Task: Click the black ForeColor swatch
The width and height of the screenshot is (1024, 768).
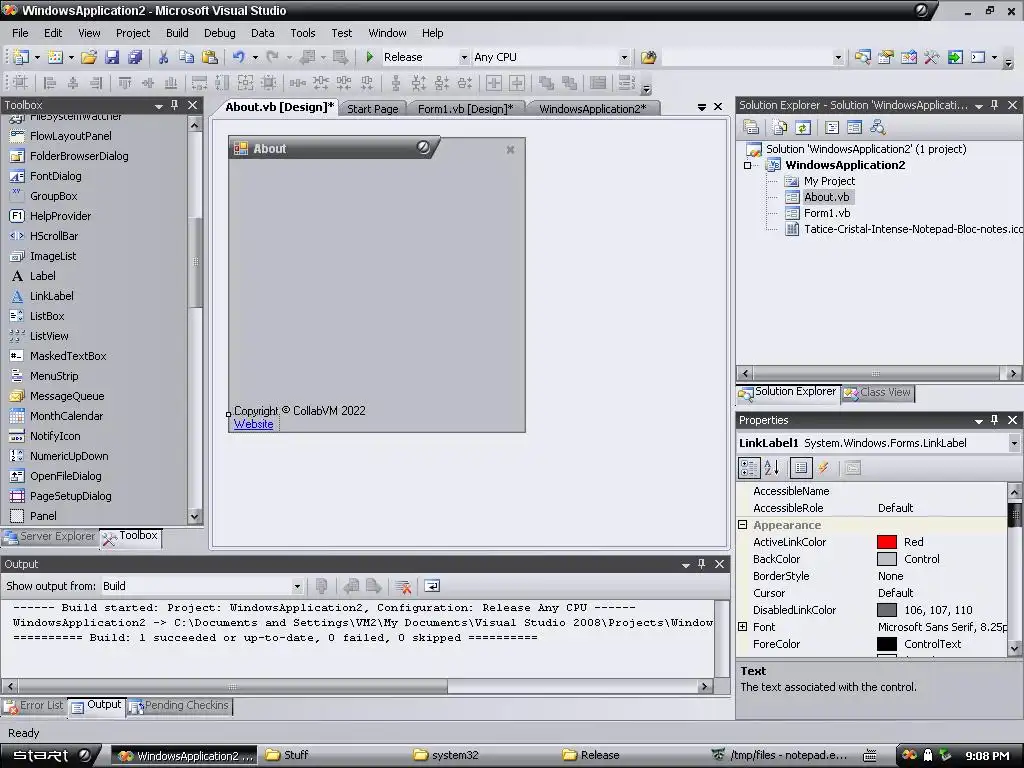Action: tap(886, 644)
